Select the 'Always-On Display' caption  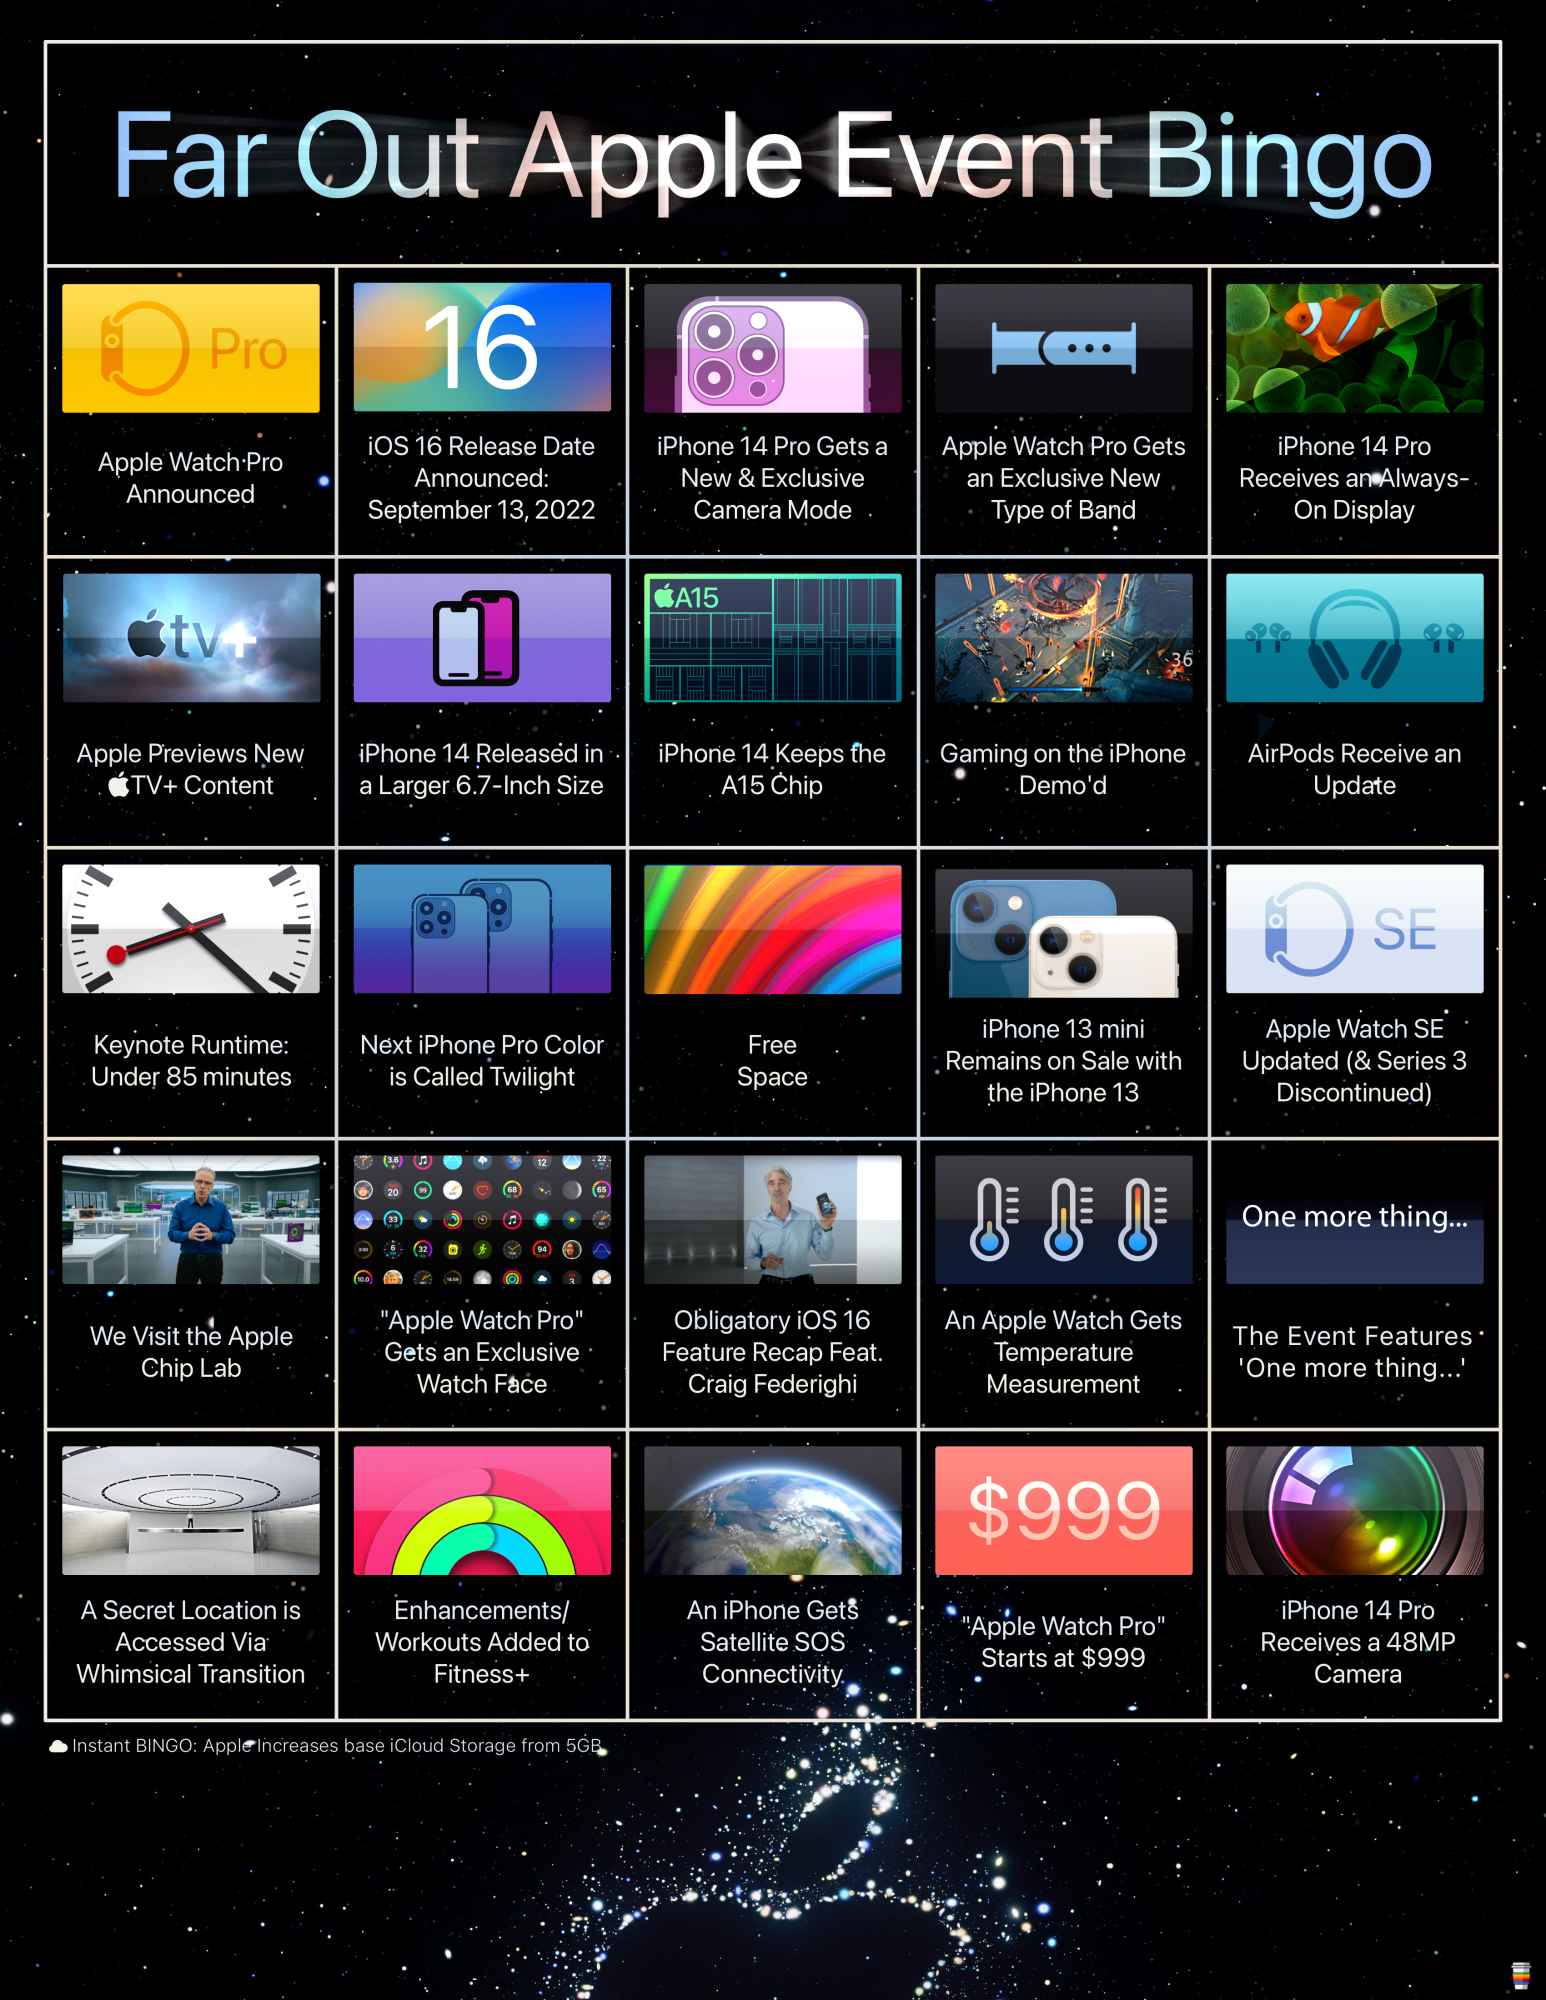[1355, 478]
